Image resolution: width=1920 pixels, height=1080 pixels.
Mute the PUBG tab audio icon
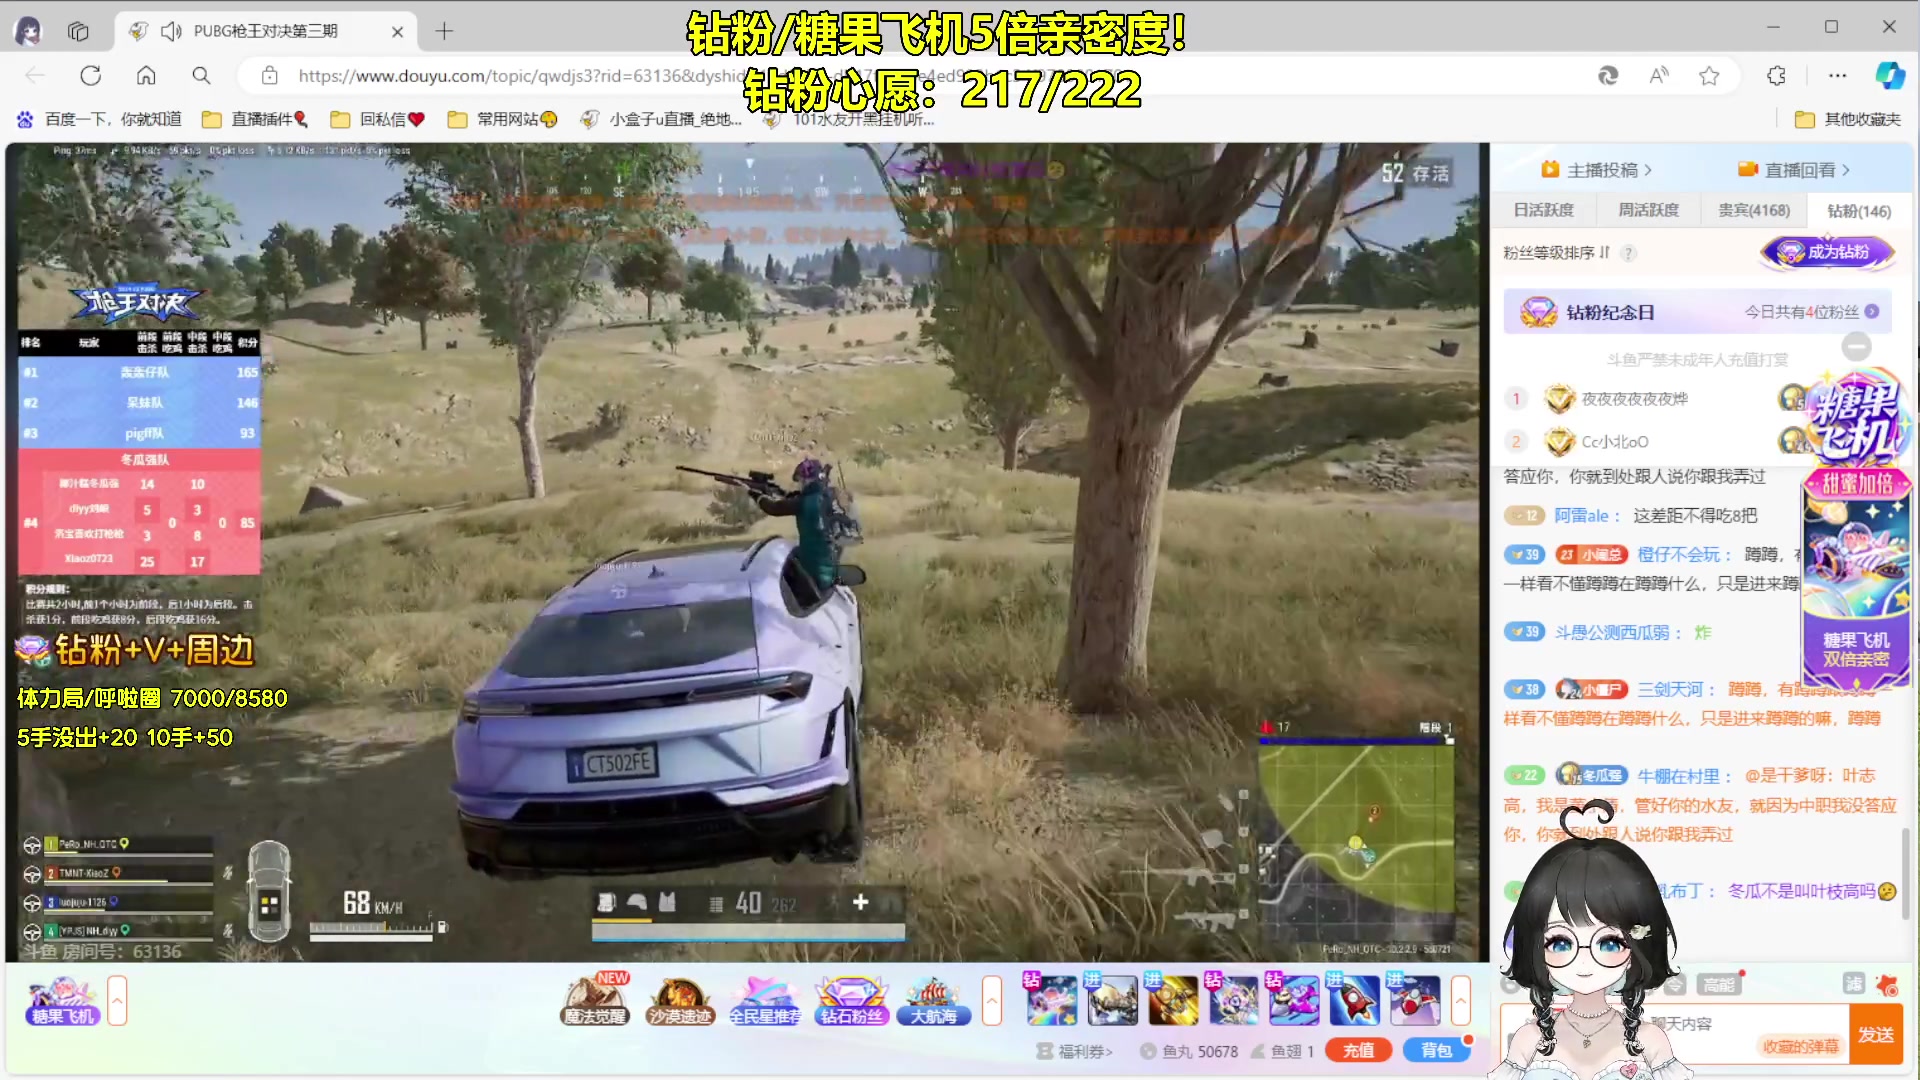(x=171, y=31)
